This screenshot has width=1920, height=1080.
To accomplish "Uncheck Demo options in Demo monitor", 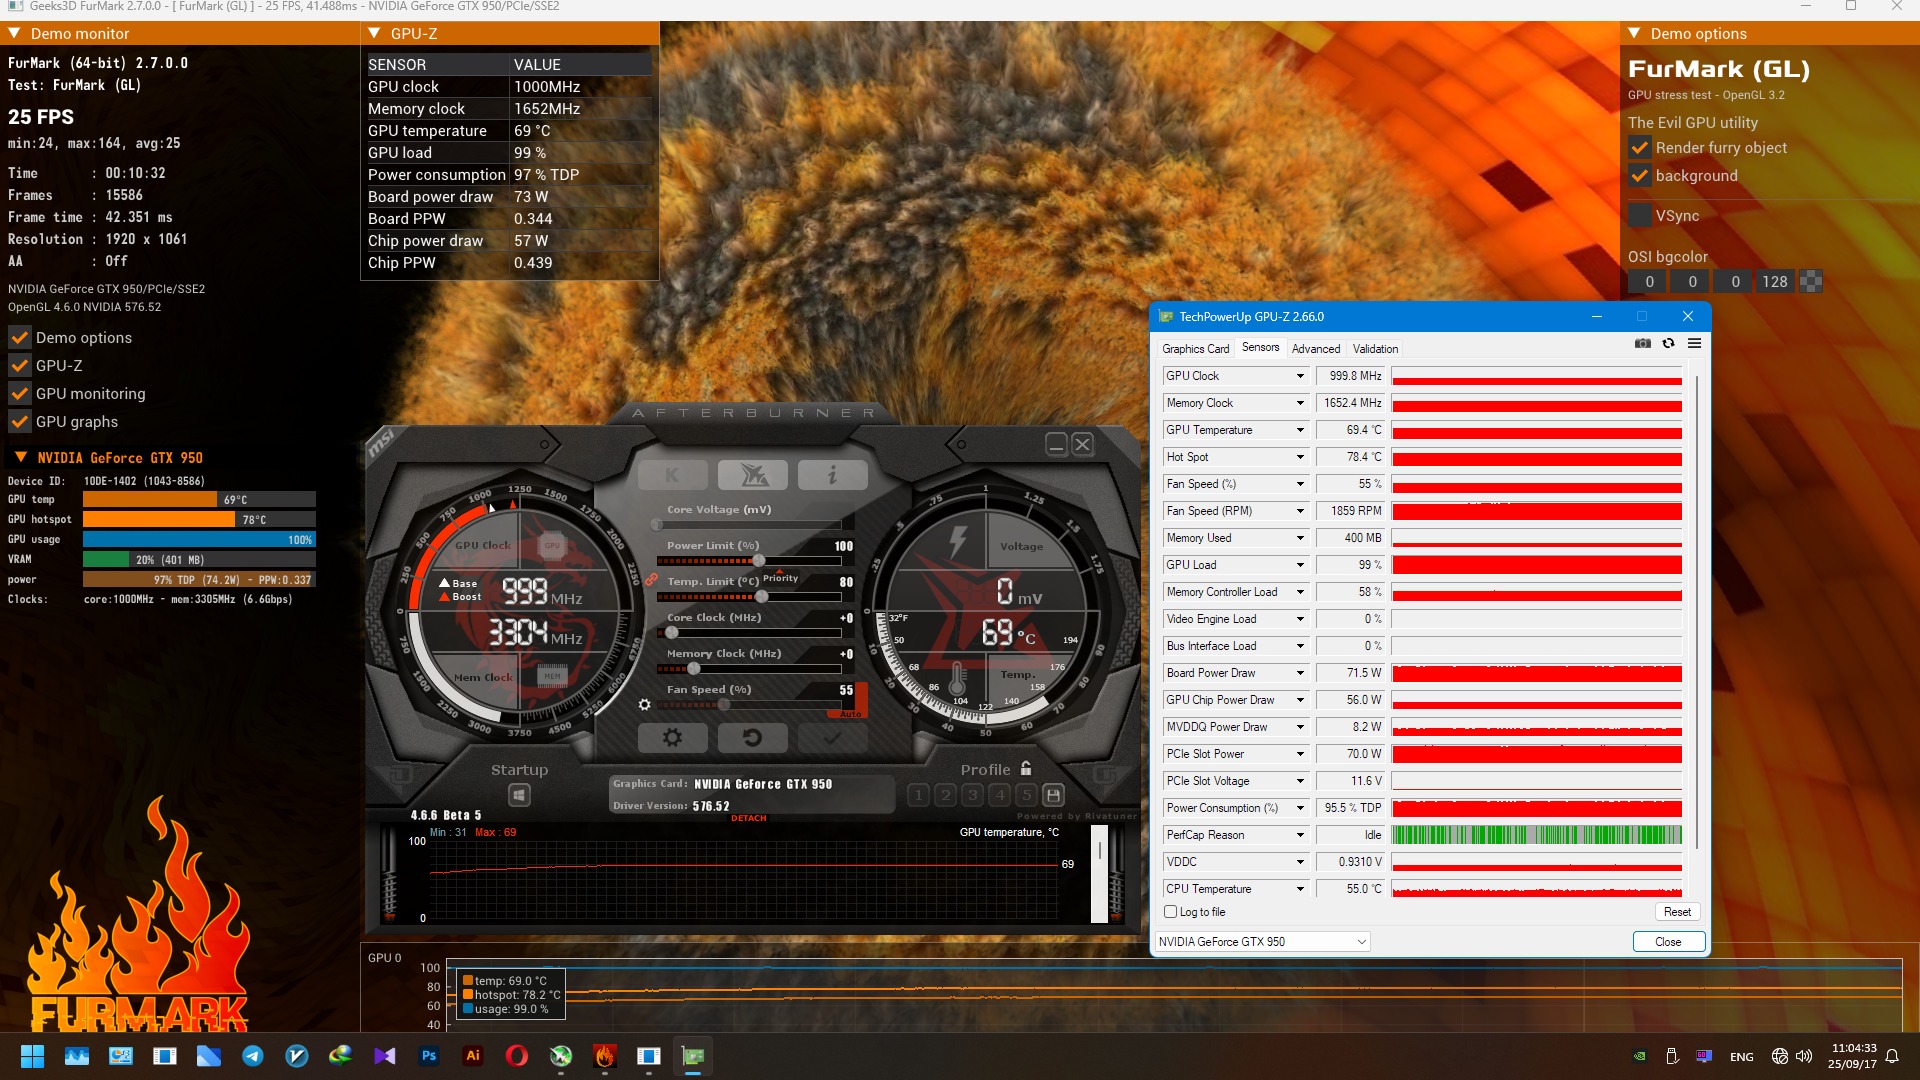I will [20, 338].
